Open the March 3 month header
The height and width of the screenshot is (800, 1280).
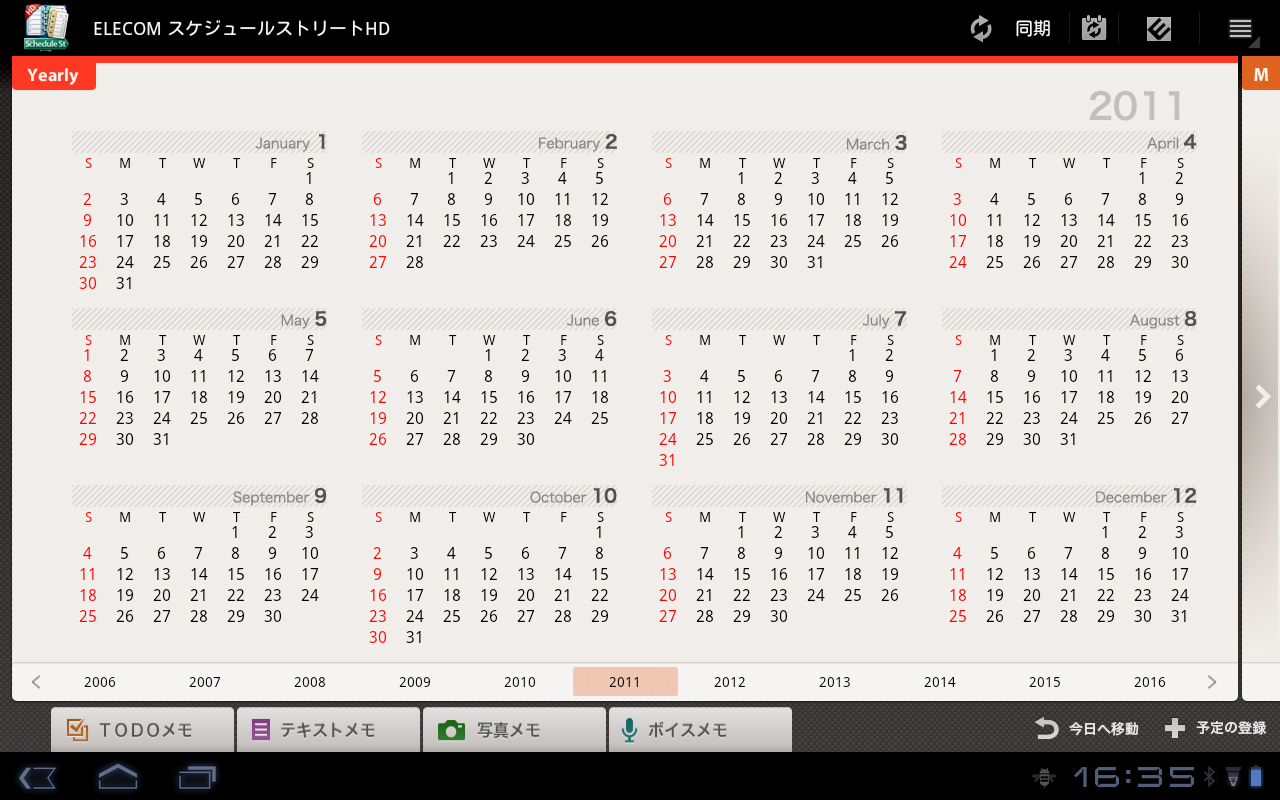pyautogui.click(x=780, y=142)
